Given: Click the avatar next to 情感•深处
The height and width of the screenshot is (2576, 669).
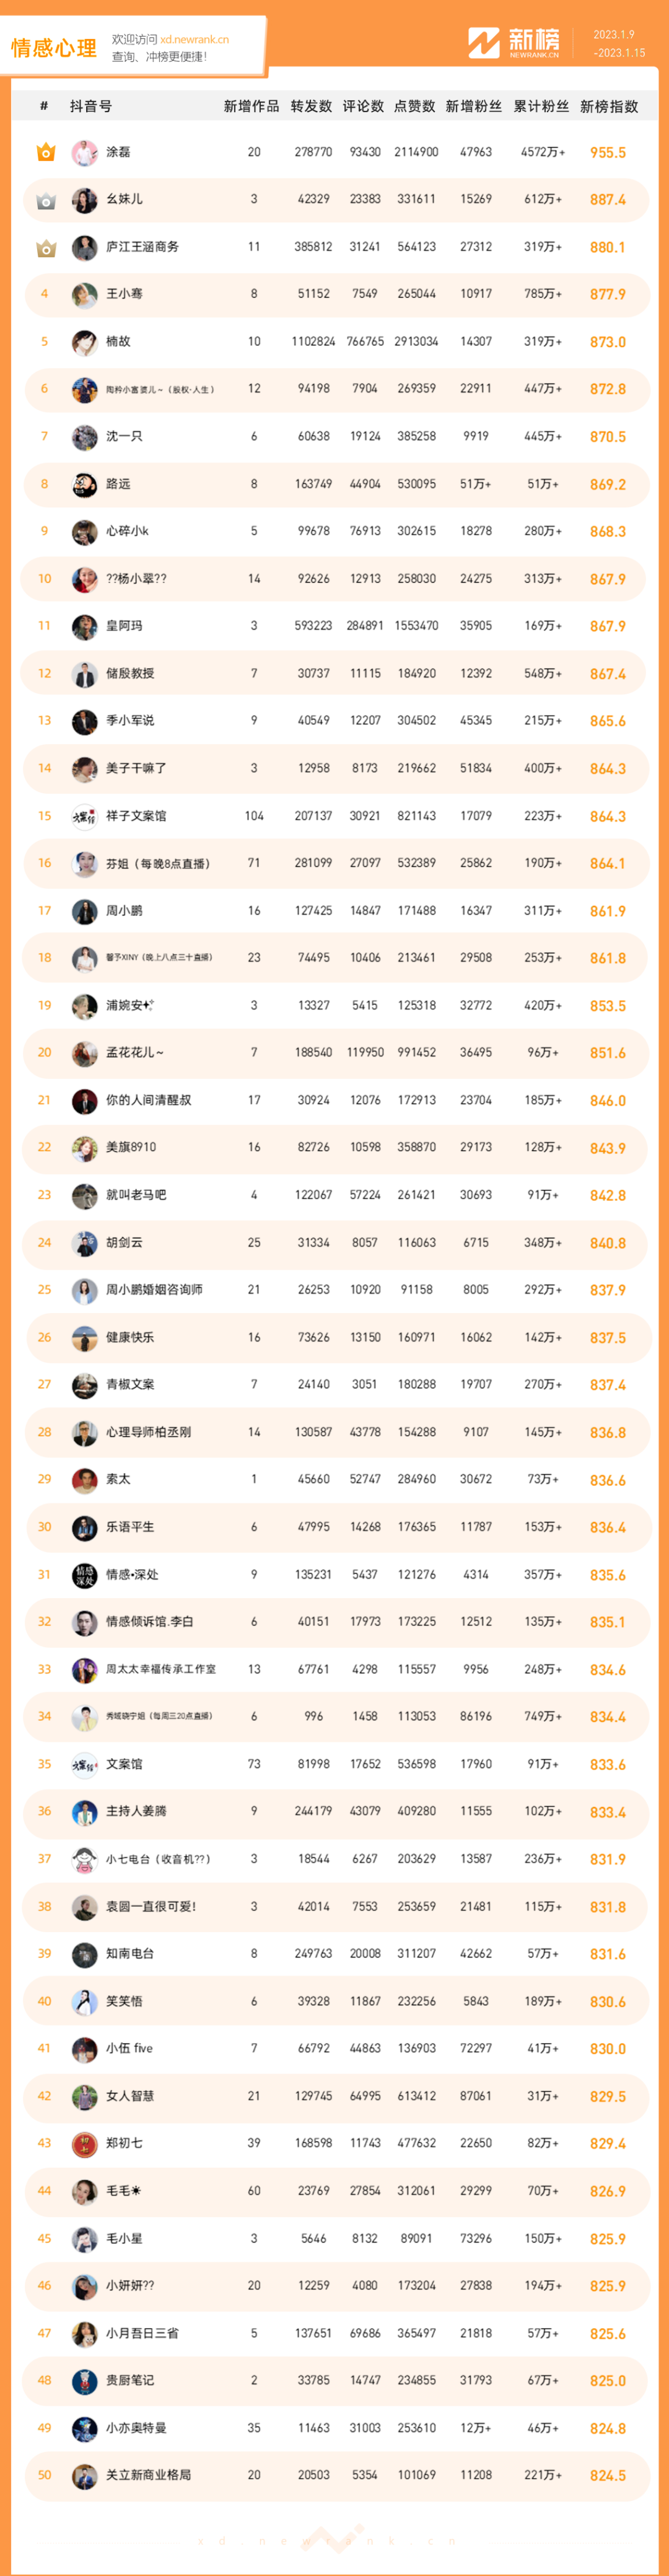Looking at the screenshot, I should coord(85,1574).
